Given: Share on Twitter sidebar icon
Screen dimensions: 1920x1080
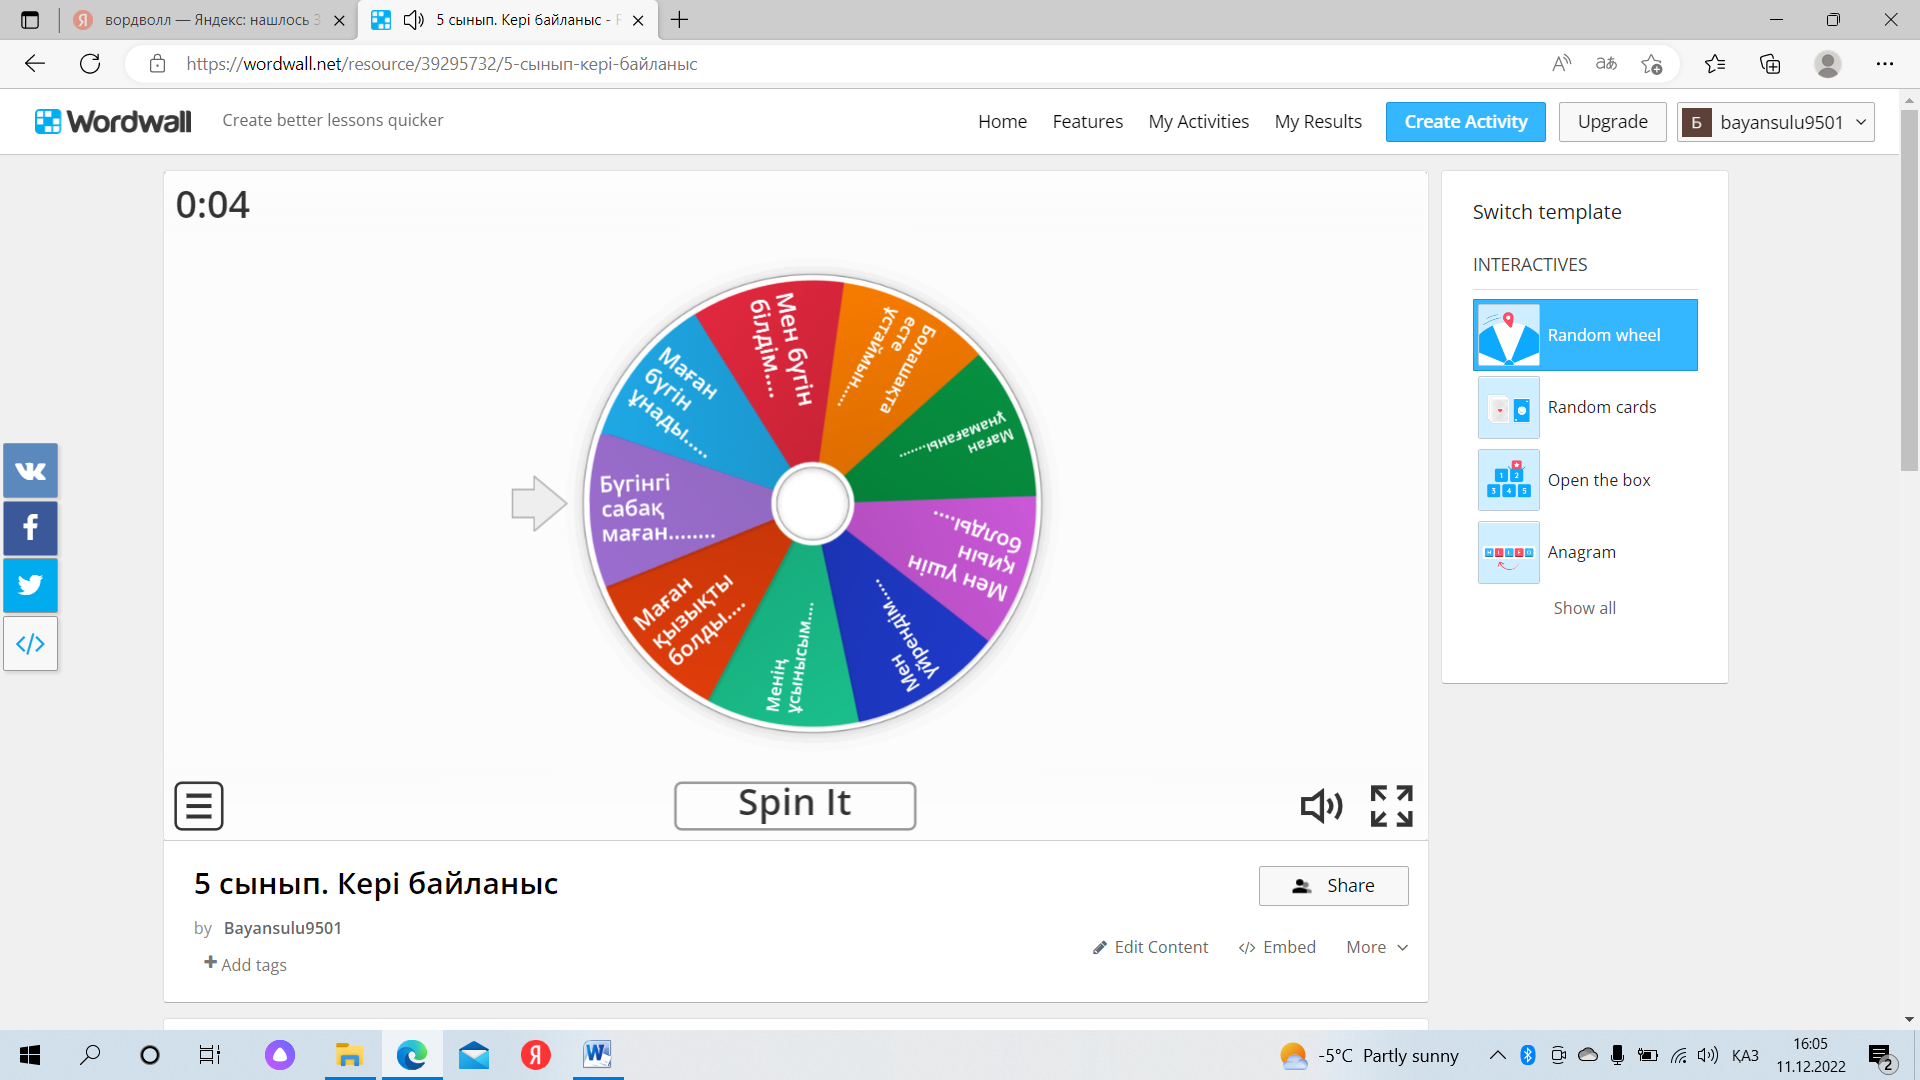Looking at the screenshot, I should 30,585.
